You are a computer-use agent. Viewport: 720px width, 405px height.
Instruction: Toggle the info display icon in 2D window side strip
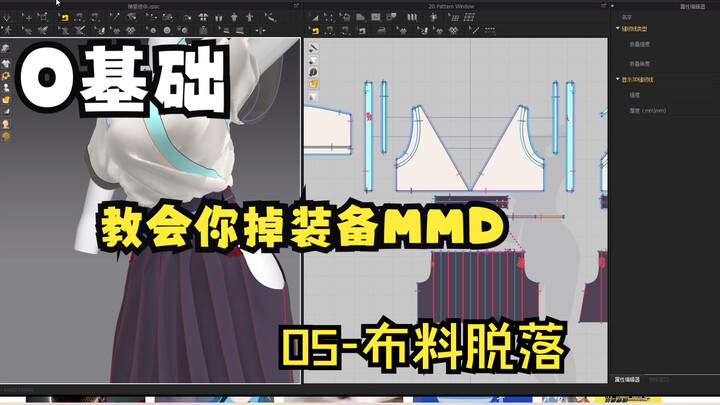click(x=314, y=72)
